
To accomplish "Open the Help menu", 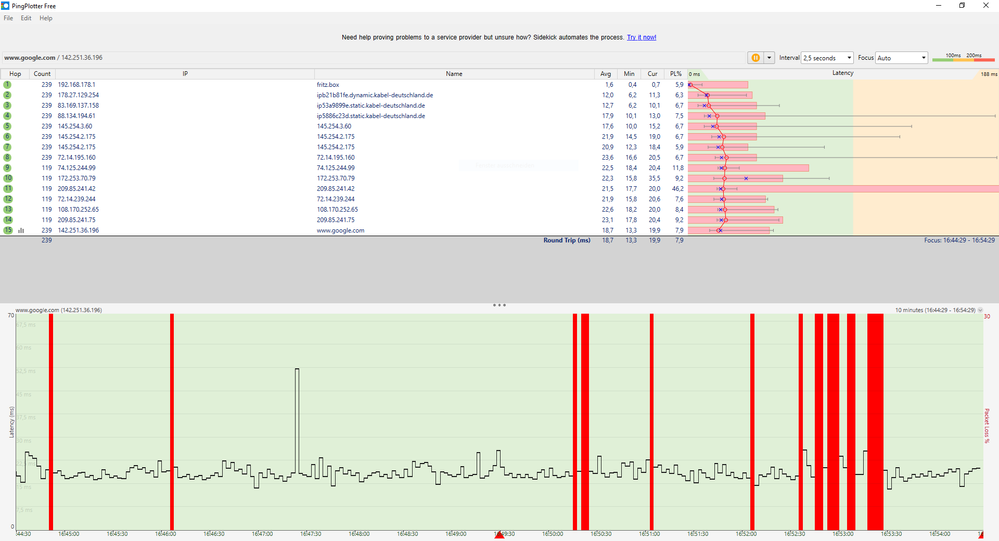I will [46, 18].
